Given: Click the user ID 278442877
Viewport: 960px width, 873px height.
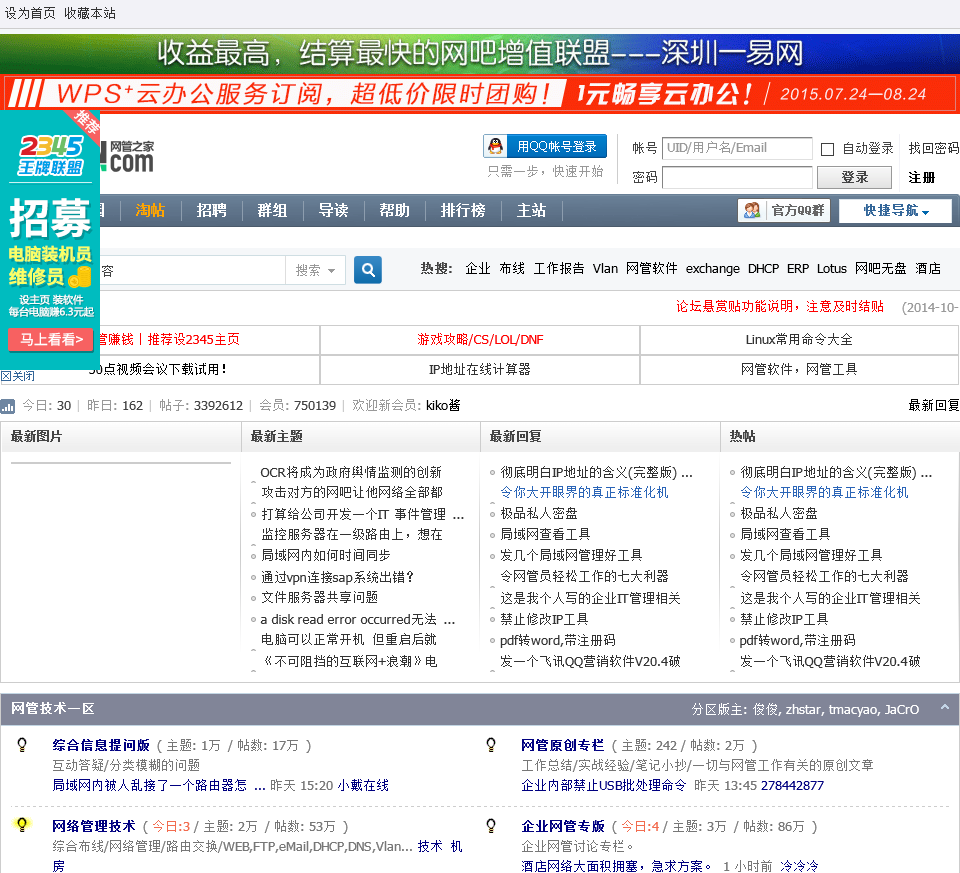Looking at the screenshot, I should pyautogui.click(x=792, y=785).
